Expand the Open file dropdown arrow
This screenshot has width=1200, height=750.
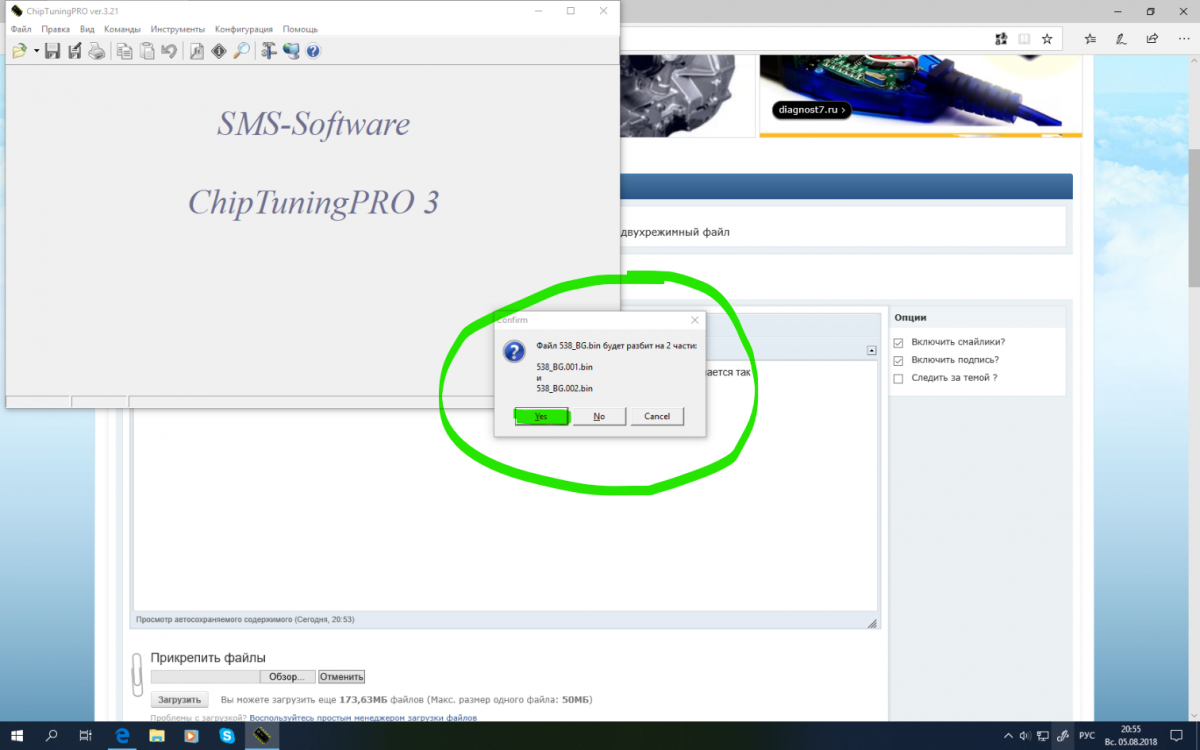(x=36, y=51)
